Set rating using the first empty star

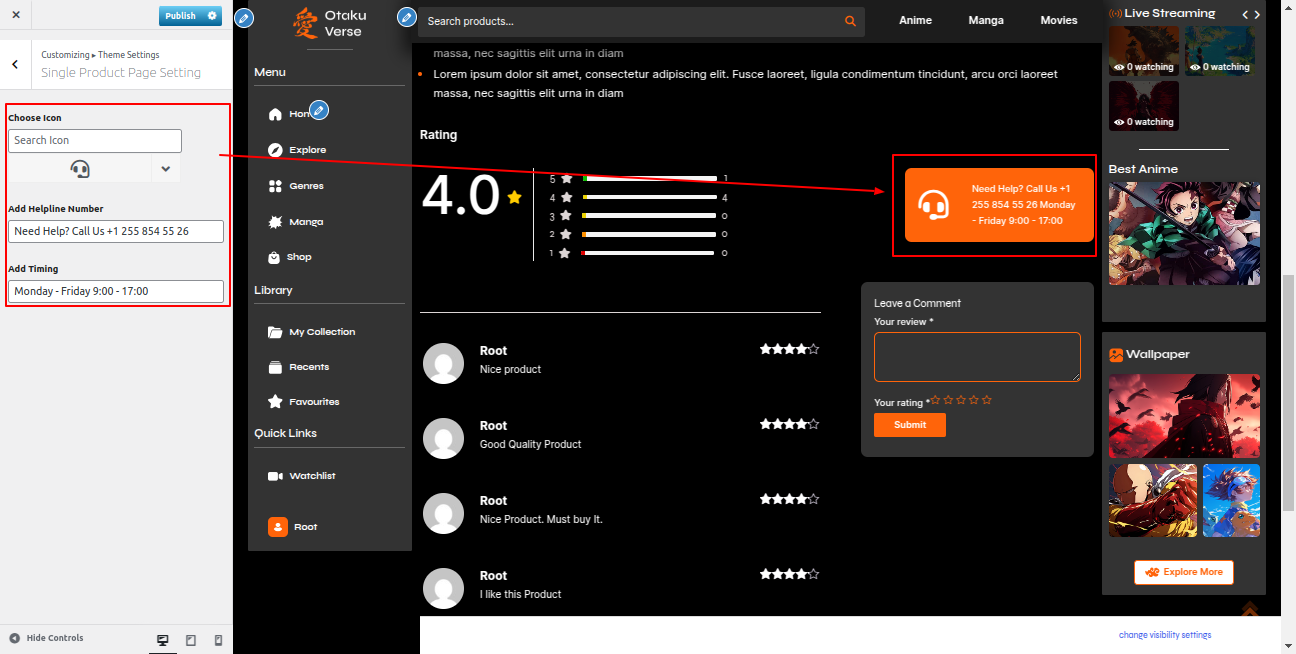tap(936, 400)
